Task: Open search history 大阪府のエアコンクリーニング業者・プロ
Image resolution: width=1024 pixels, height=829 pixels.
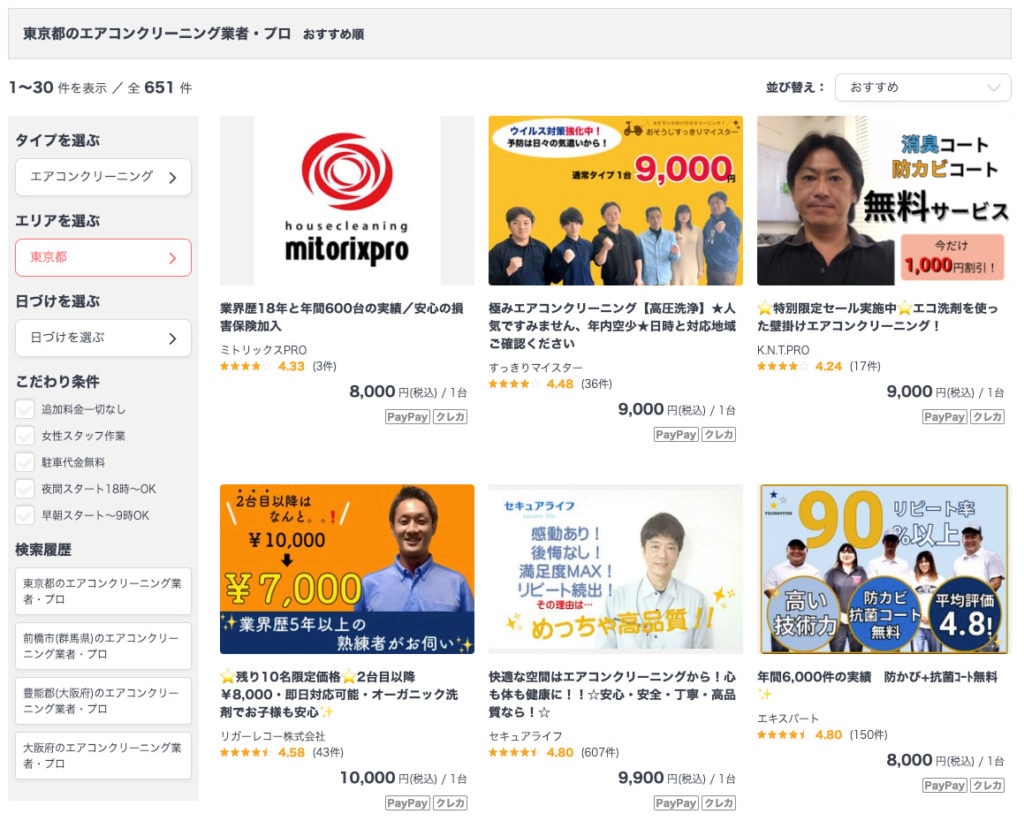Action: (x=103, y=756)
